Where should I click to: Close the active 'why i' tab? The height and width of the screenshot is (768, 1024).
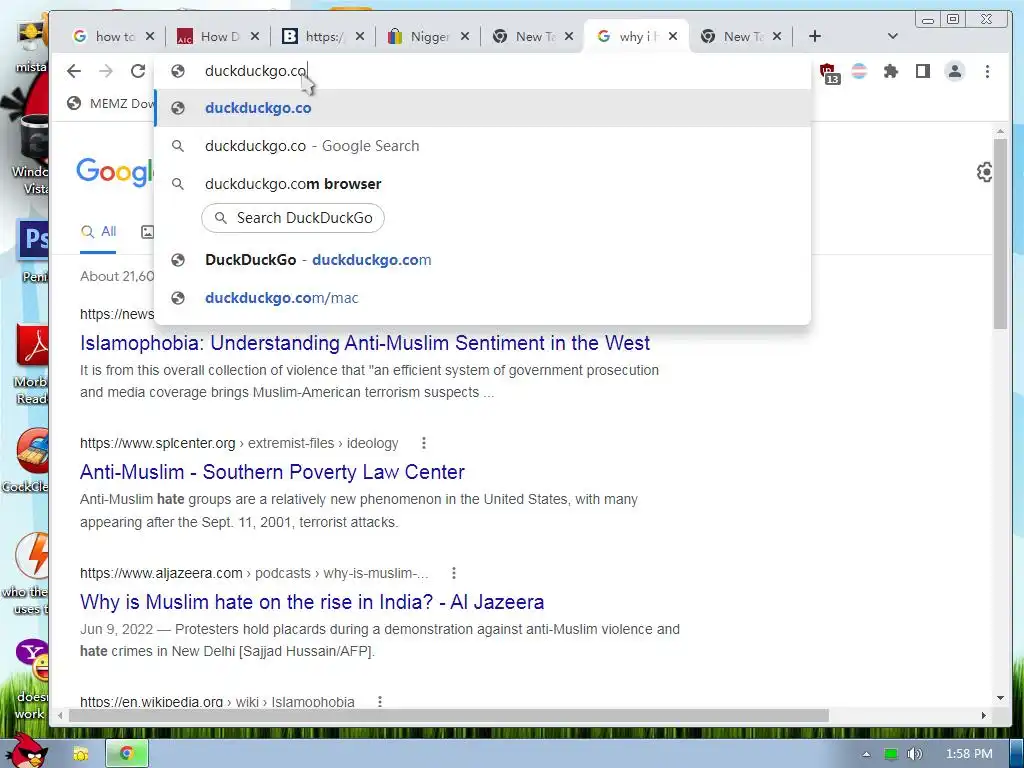click(673, 37)
